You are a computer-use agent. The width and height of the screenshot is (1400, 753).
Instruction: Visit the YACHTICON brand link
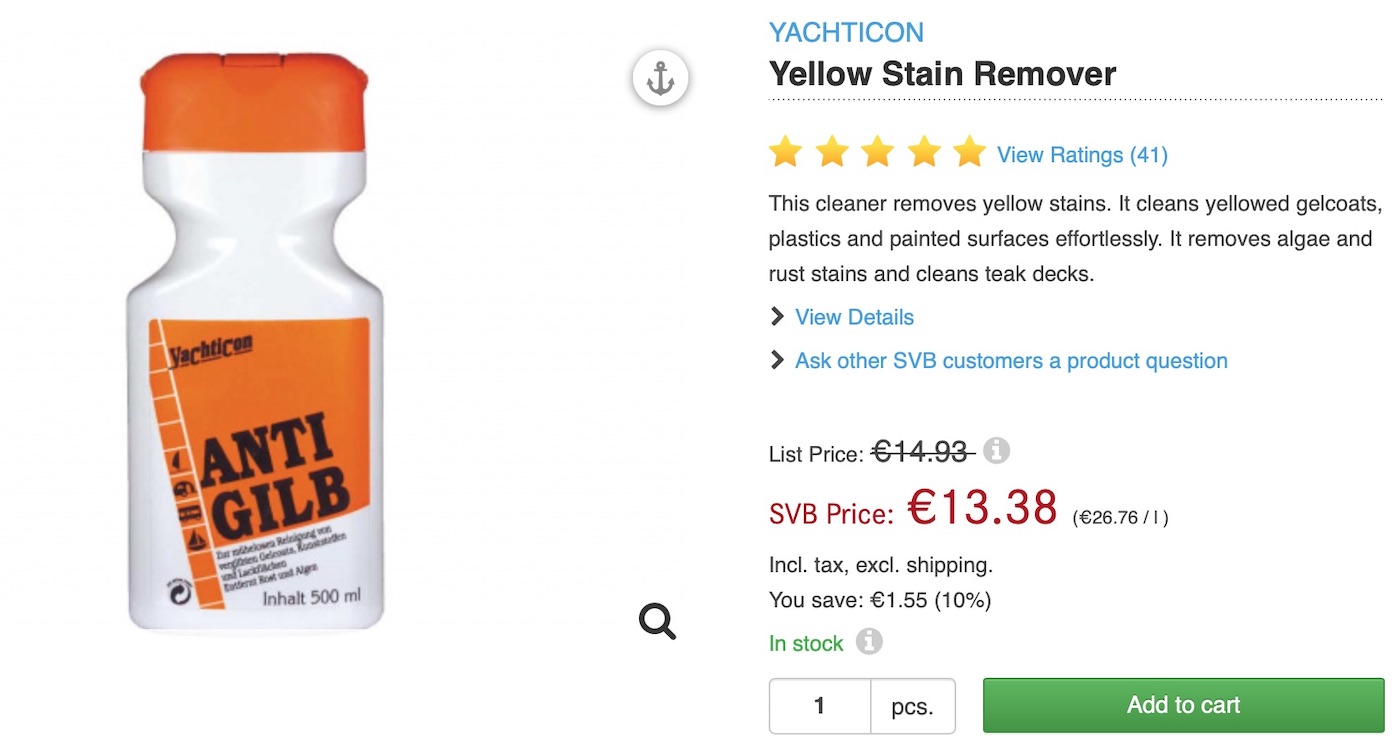point(846,32)
